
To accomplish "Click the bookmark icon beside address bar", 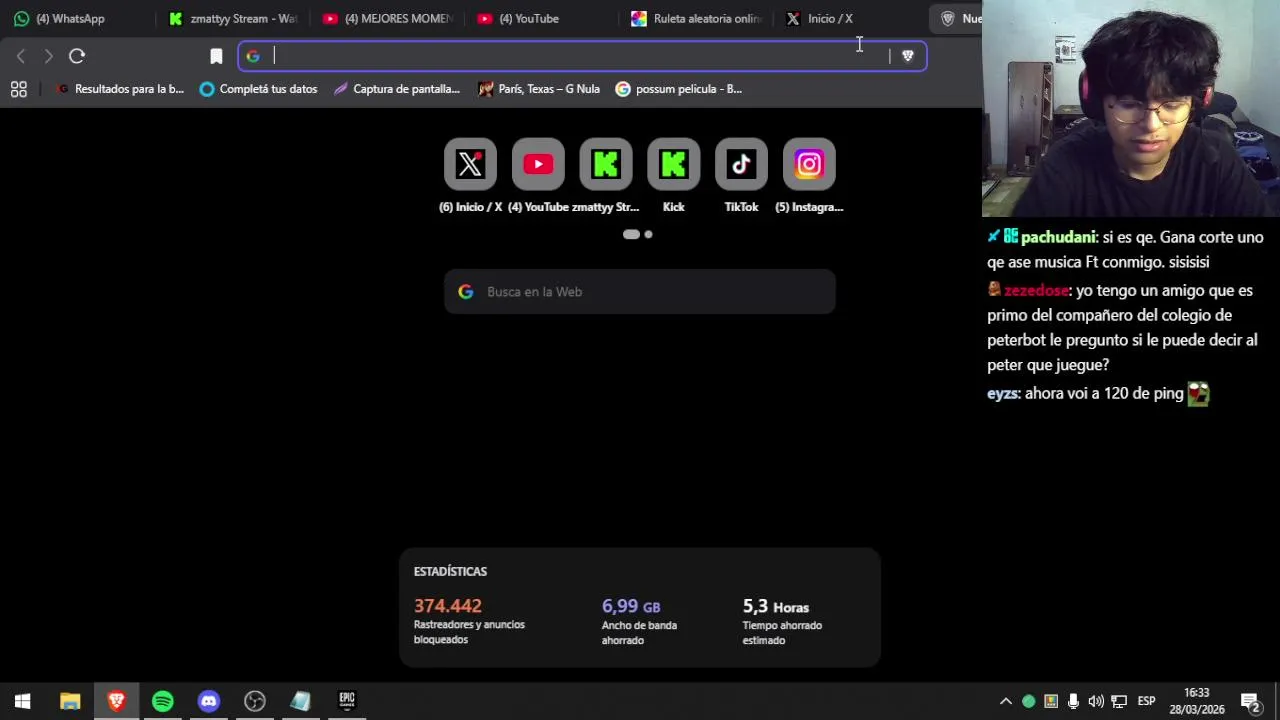I will (x=216, y=56).
